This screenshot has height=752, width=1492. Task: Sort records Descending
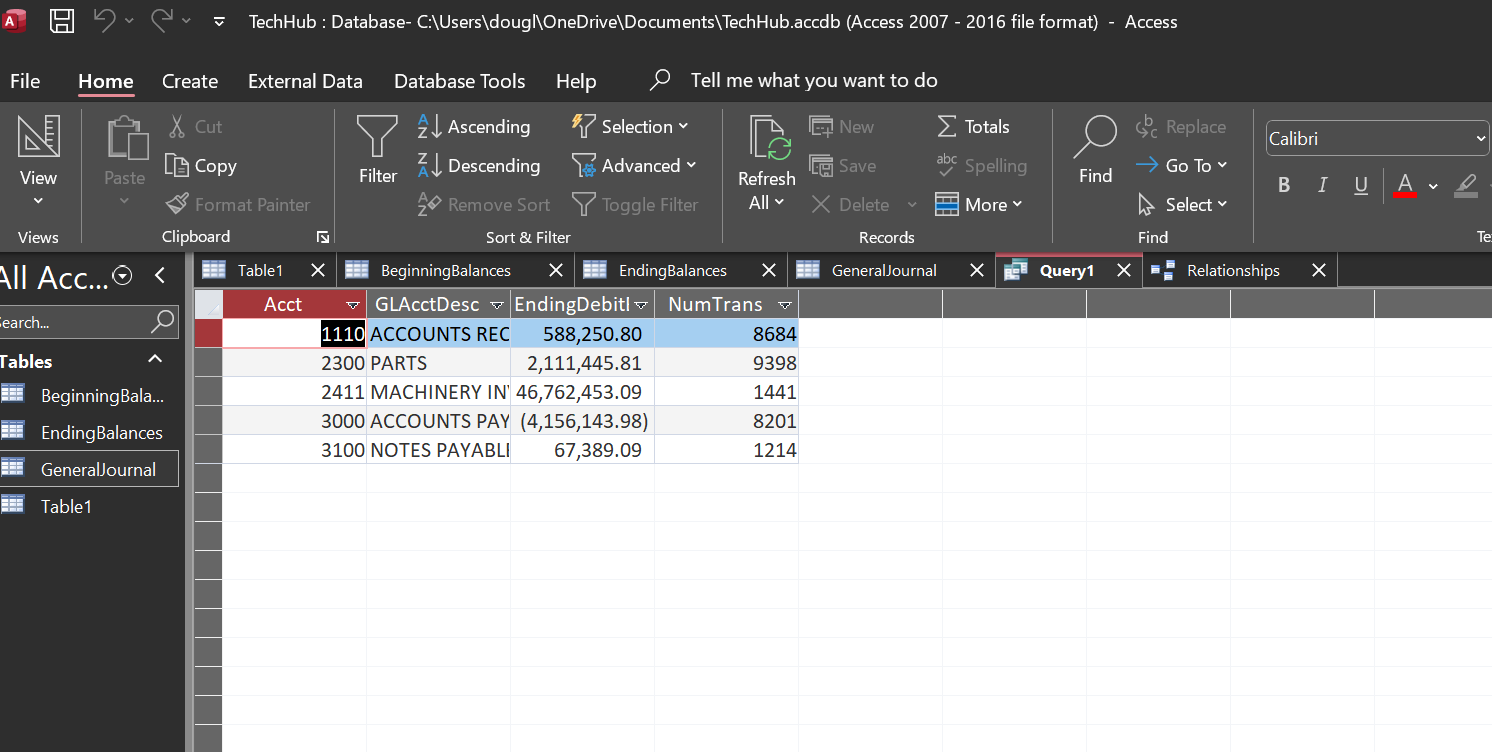(x=478, y=166)
